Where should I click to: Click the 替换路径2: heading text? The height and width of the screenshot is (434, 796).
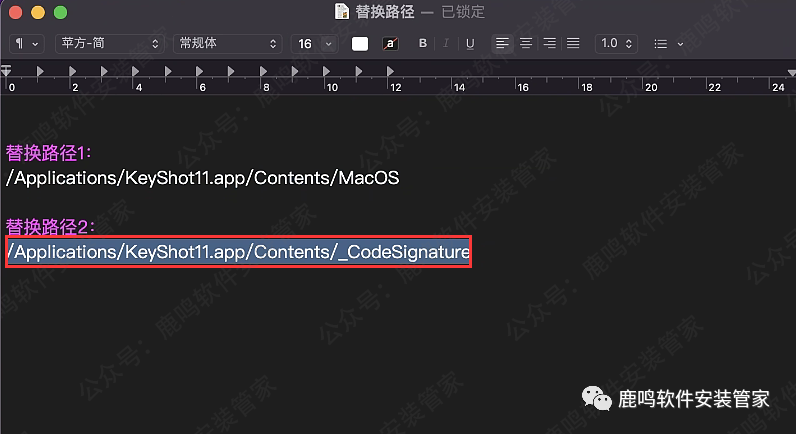tap(50, 226)
